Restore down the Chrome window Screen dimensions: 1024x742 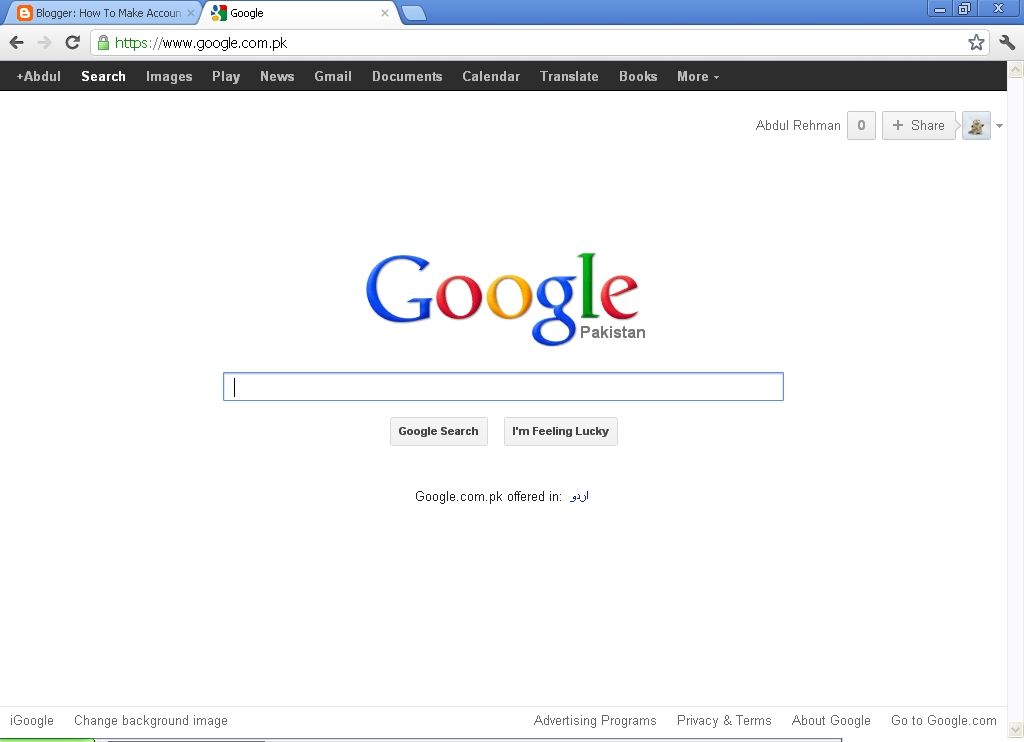click(x=964, y=9)
